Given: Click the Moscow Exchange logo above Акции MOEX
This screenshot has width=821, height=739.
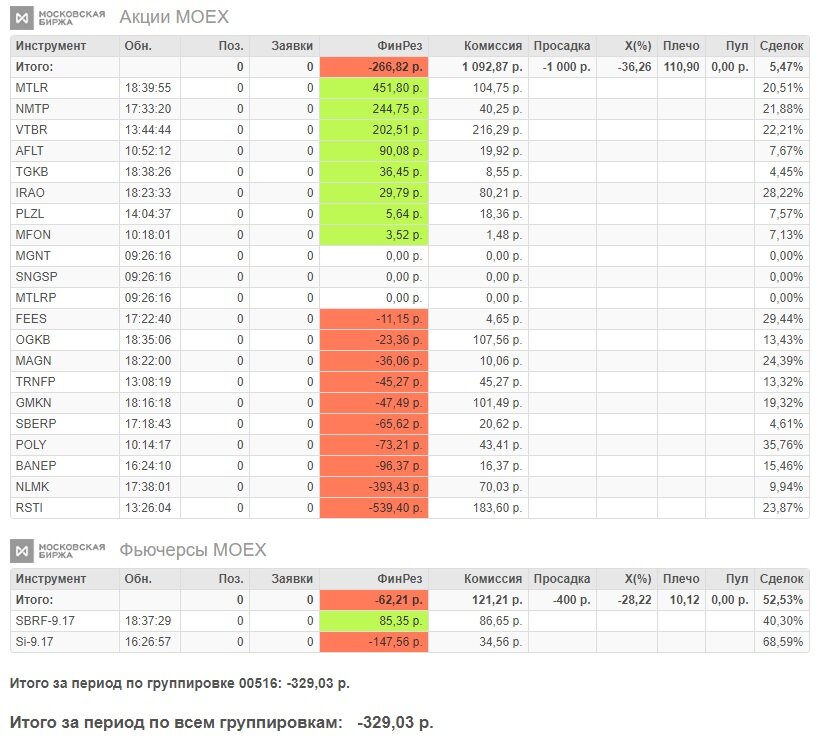Looking at the screenshot, I should pyautogui.click(x=58, y=18).
